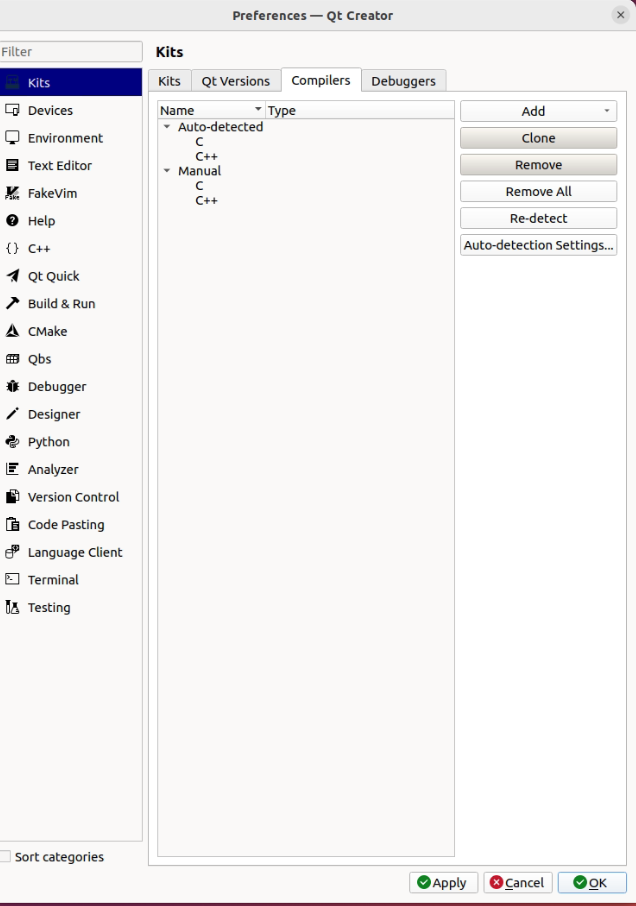The width and height of the screenshot is (636, 906).
Task: Collapse the Manual tree group
Action: (167, 170)
